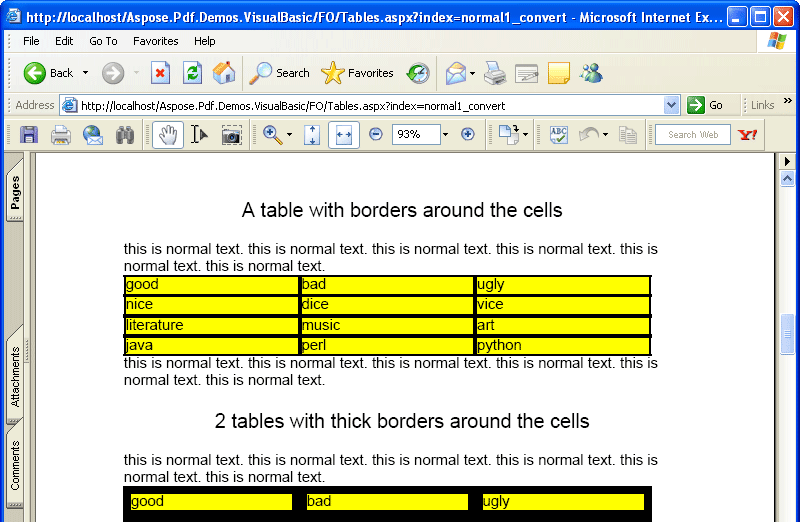Screen dimensions: 800x522
Task: Click the Search Web input box
Action: pos(692,135)
